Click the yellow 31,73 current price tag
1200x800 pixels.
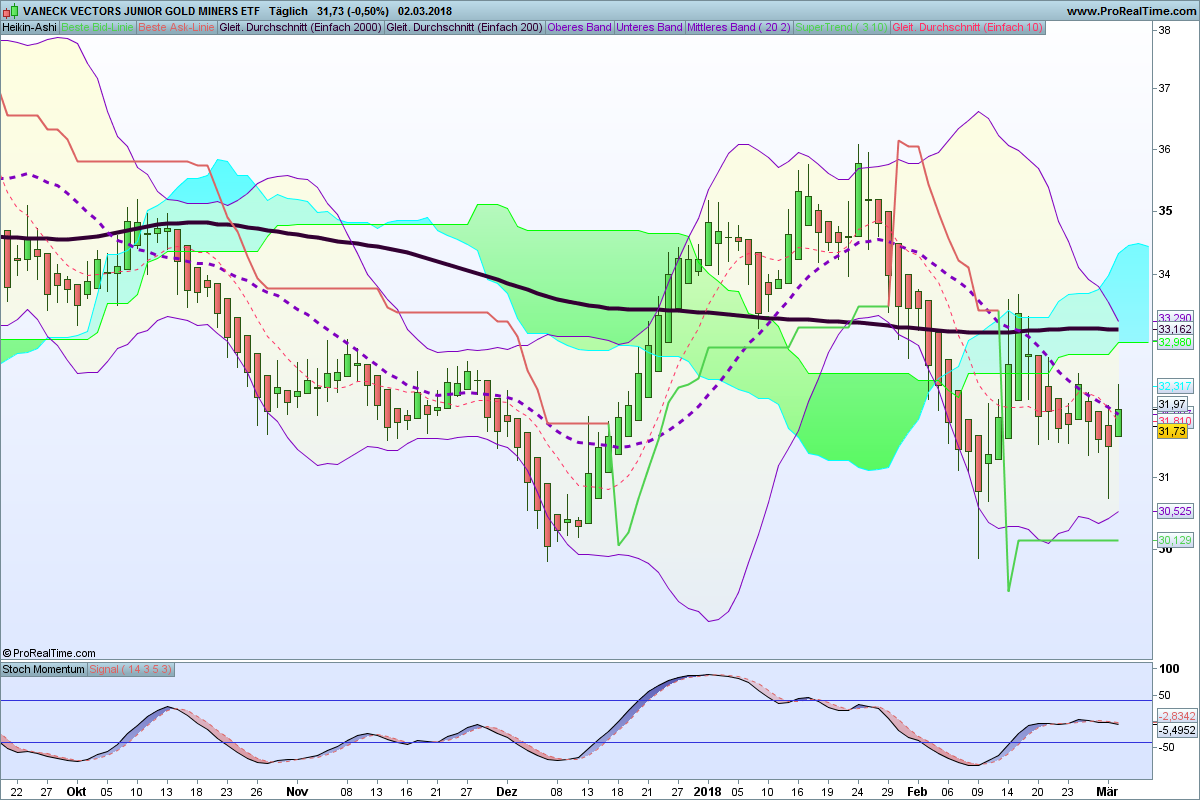point(1172,431)
